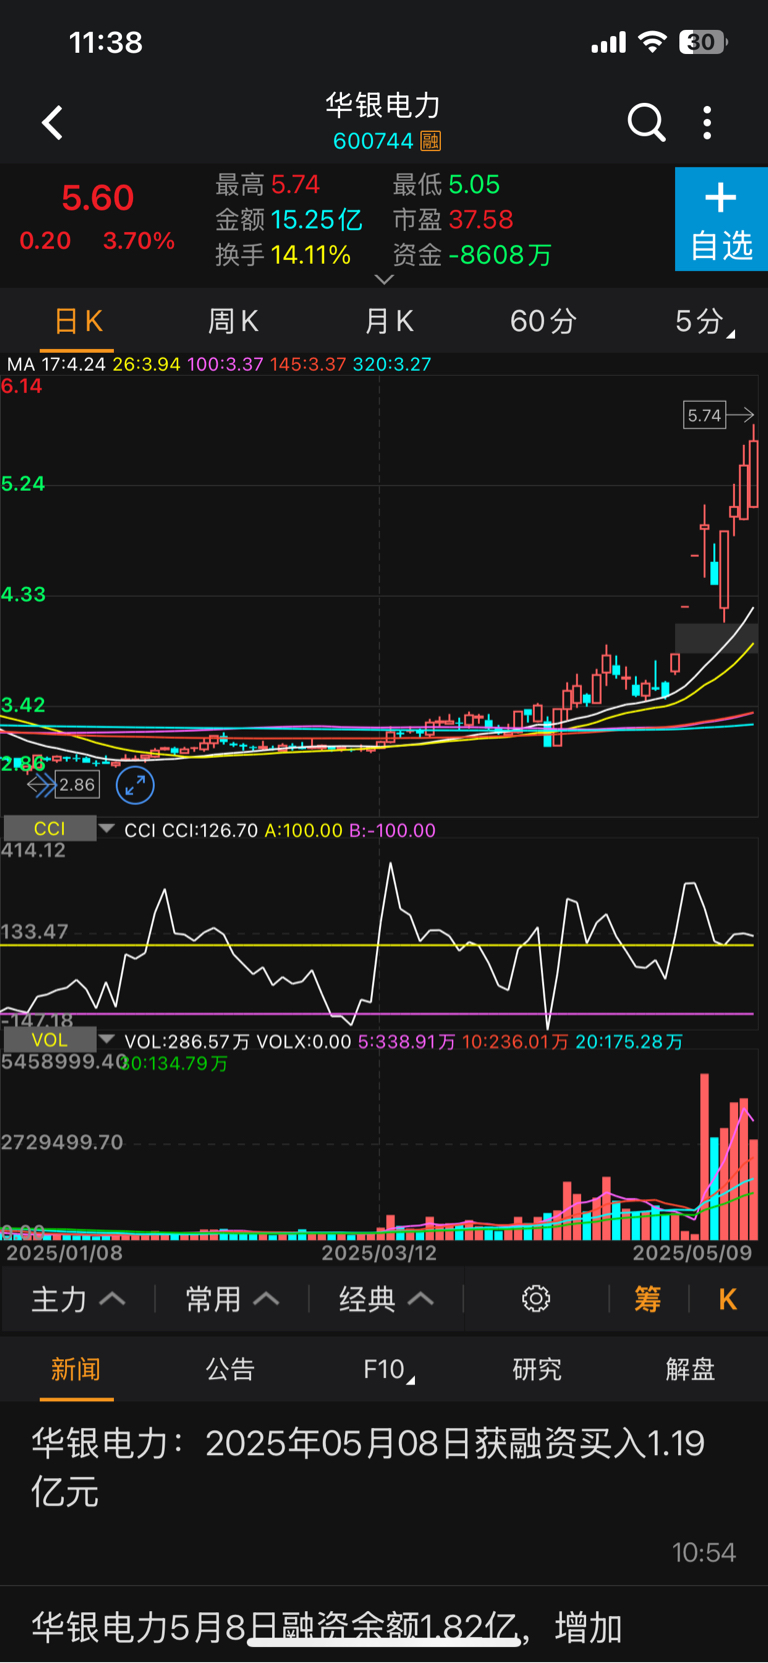Open the three-dot more options menu

(x=707, y=122)
